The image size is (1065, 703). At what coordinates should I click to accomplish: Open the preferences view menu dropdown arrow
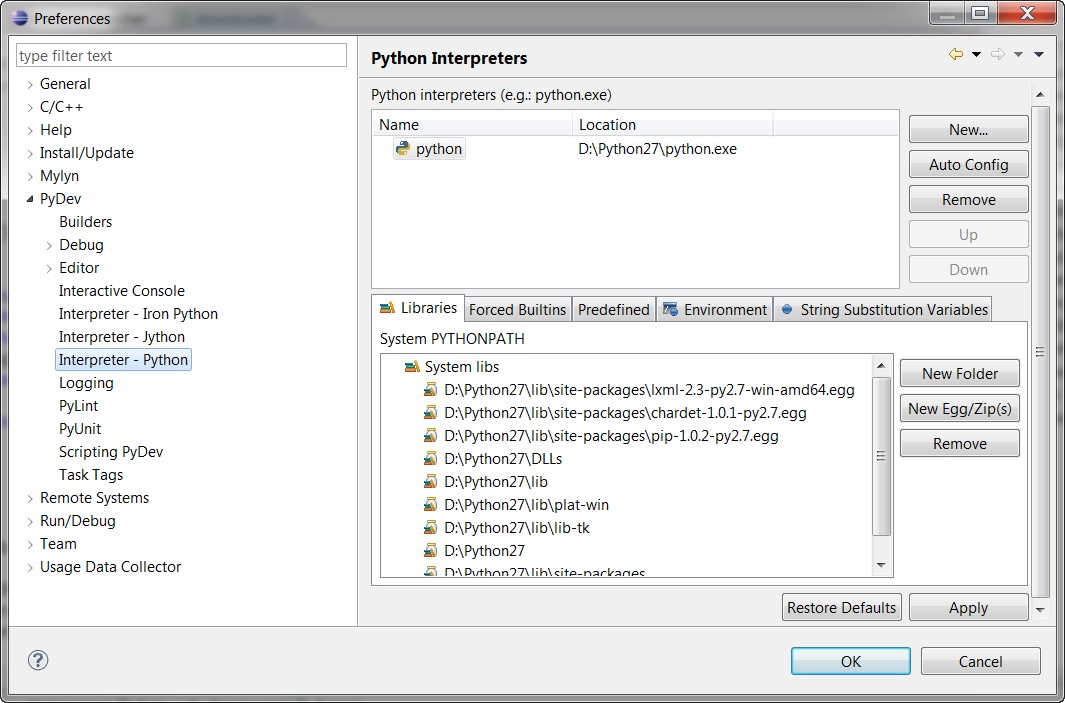1038,55
